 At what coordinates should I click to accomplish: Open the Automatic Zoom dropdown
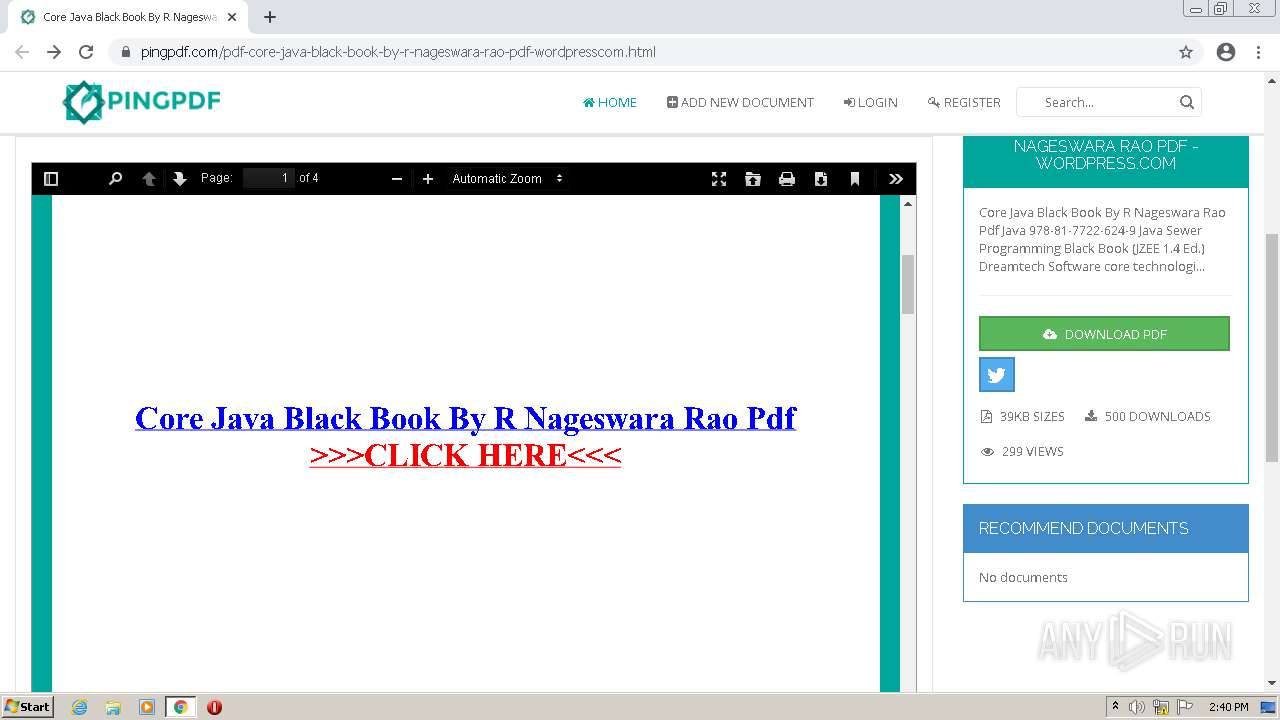pos(508,179)
